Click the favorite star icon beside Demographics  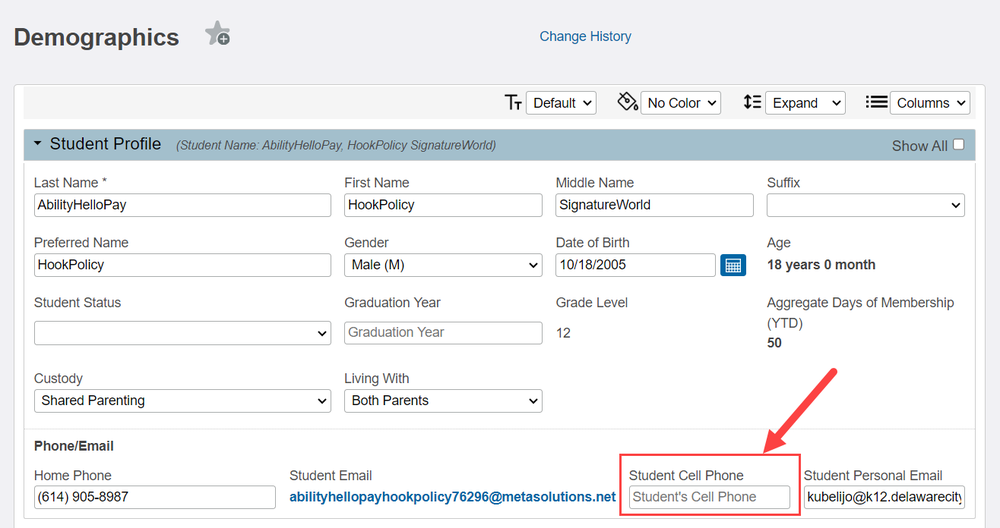(217, 34)
